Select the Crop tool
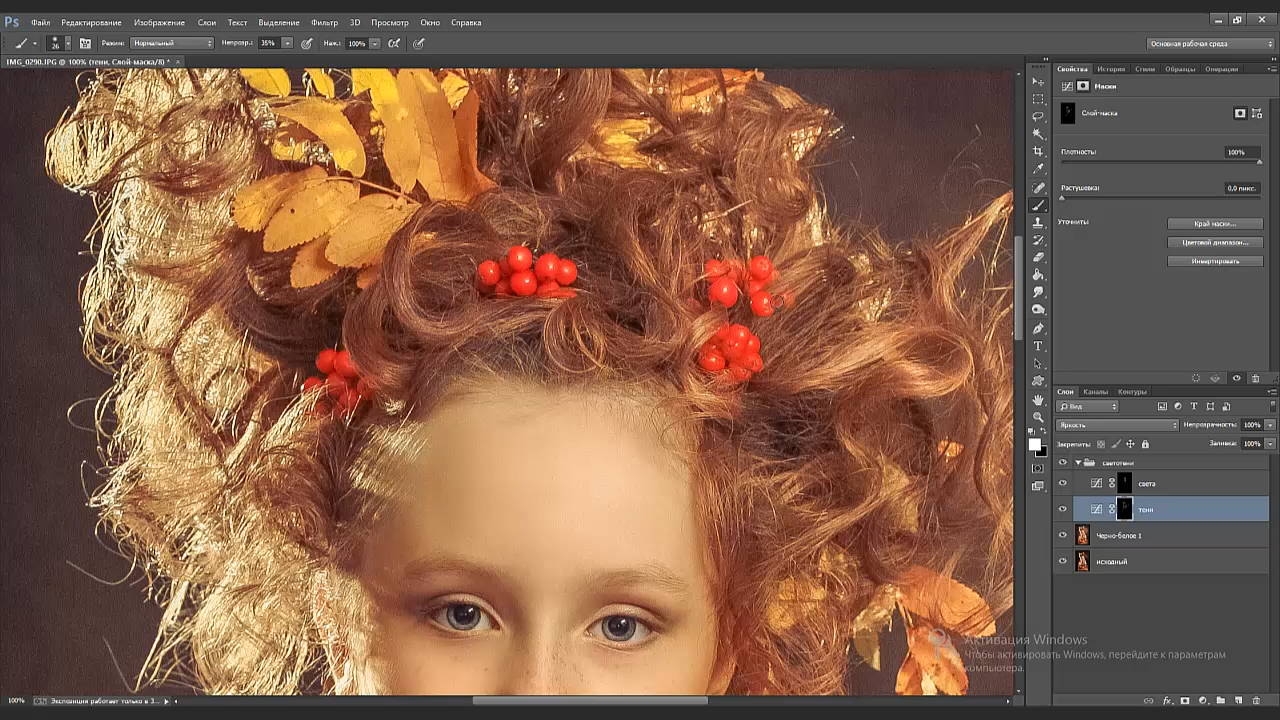1280x720 pixels. coord(1038,151)
